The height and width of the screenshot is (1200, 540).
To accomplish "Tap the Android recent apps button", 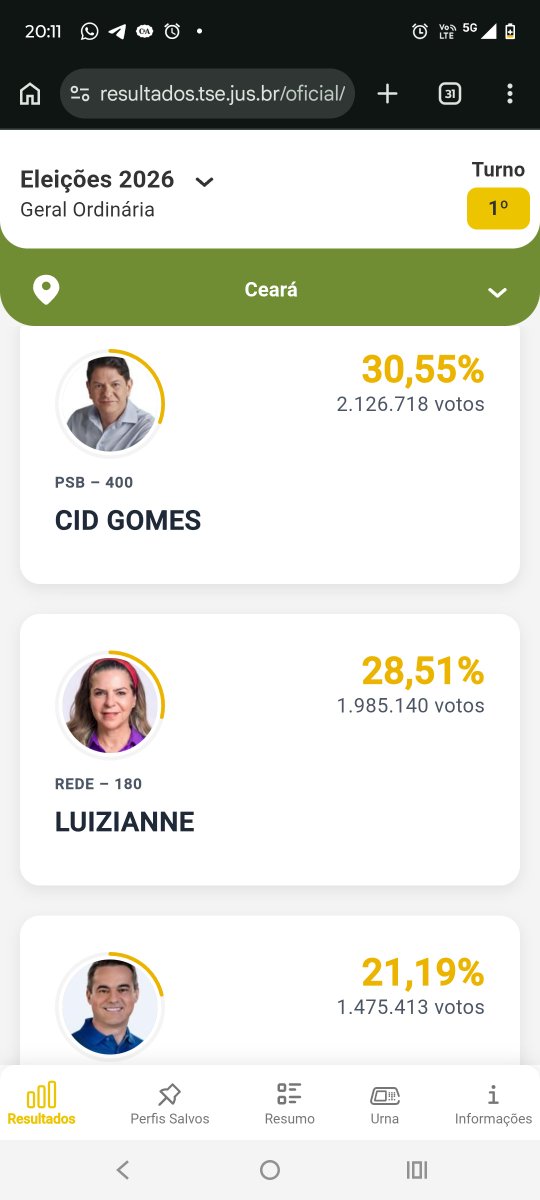I will click(x=417, y=1170).
